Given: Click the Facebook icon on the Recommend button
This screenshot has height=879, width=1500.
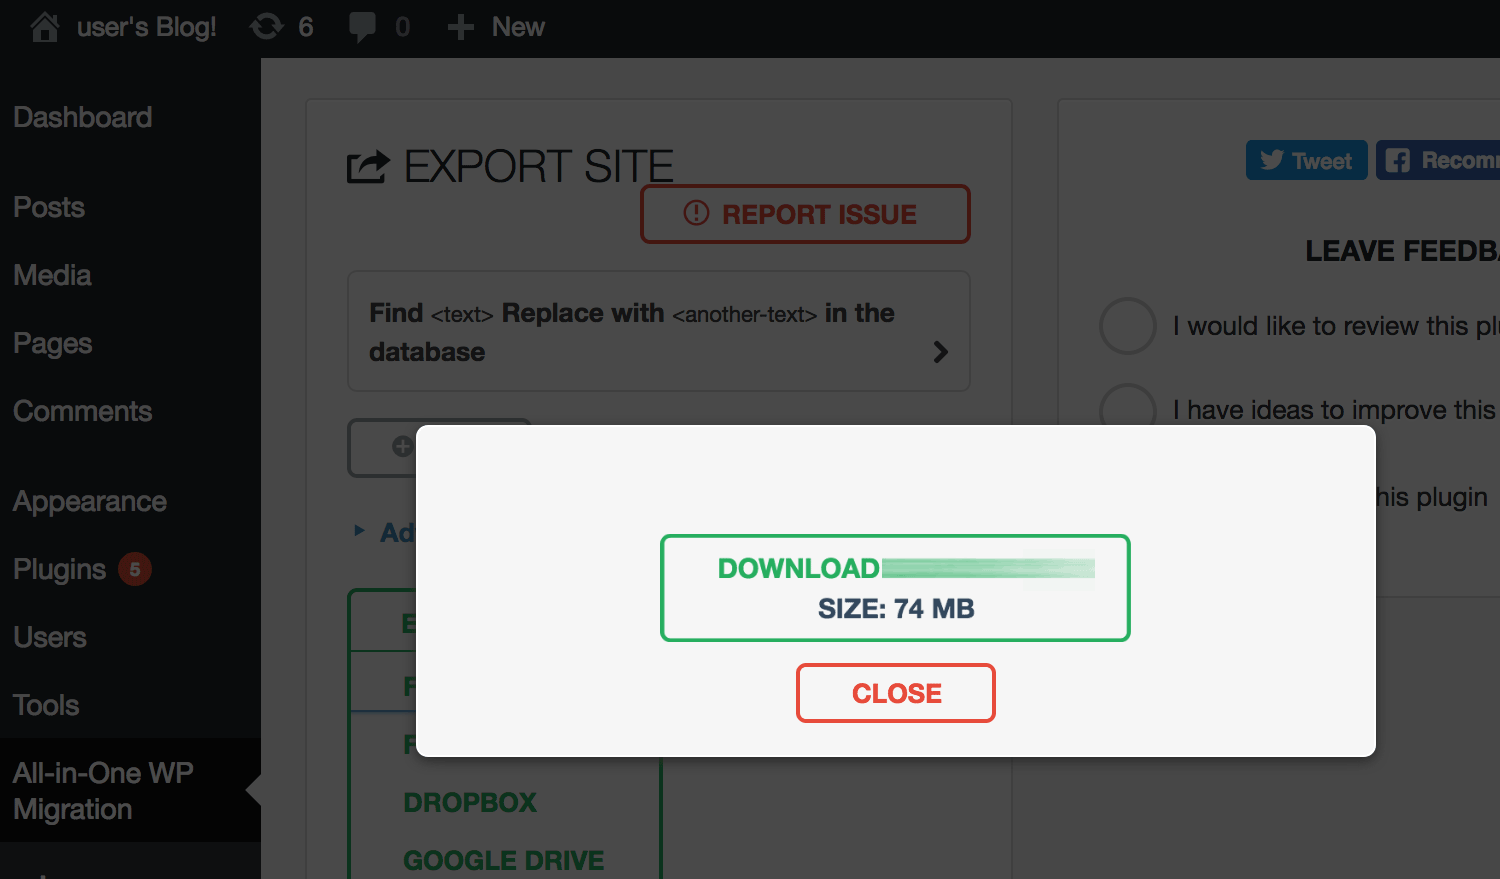Looking at the screenshot, I should 1399,160.
